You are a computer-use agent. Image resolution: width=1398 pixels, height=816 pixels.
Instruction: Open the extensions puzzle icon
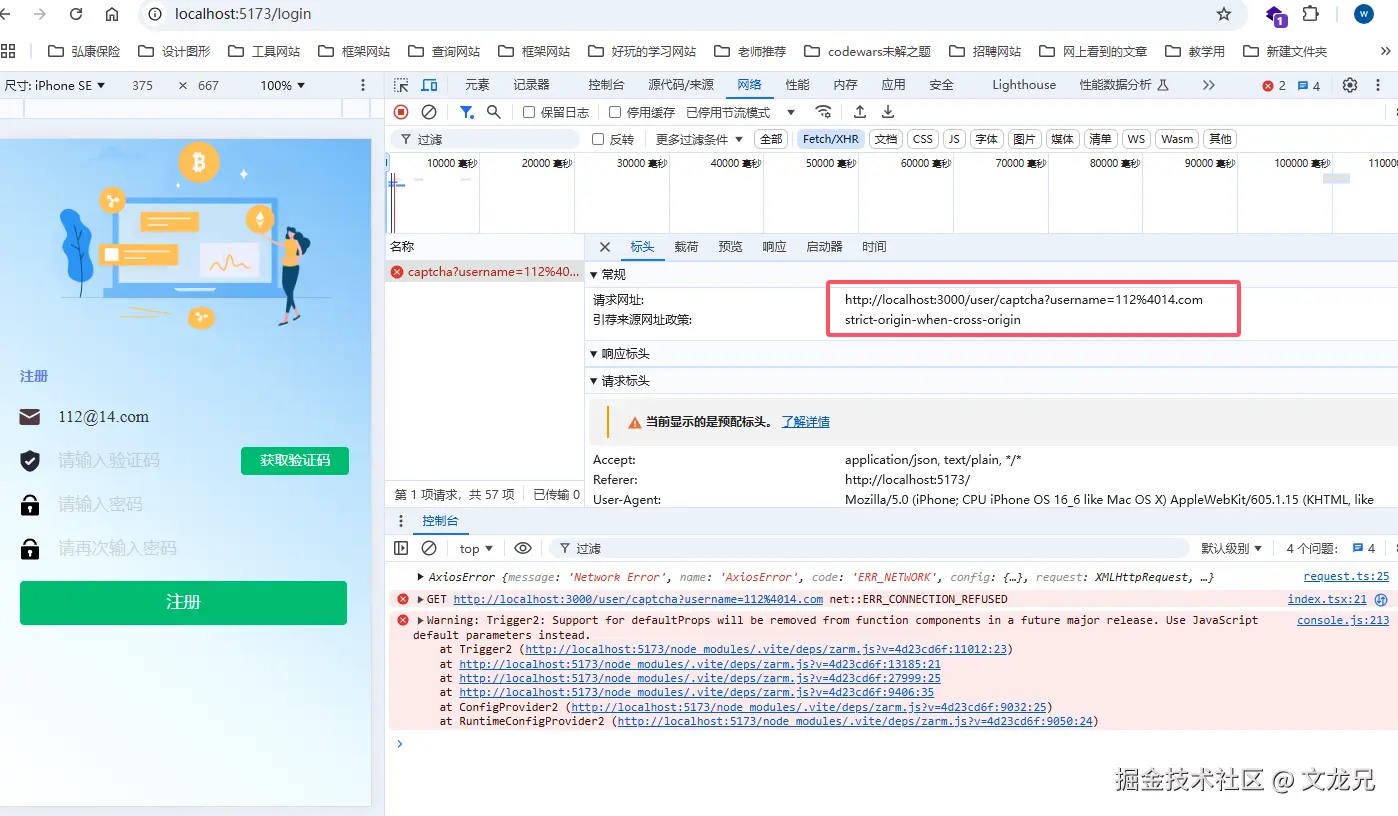pos(1310,14)
